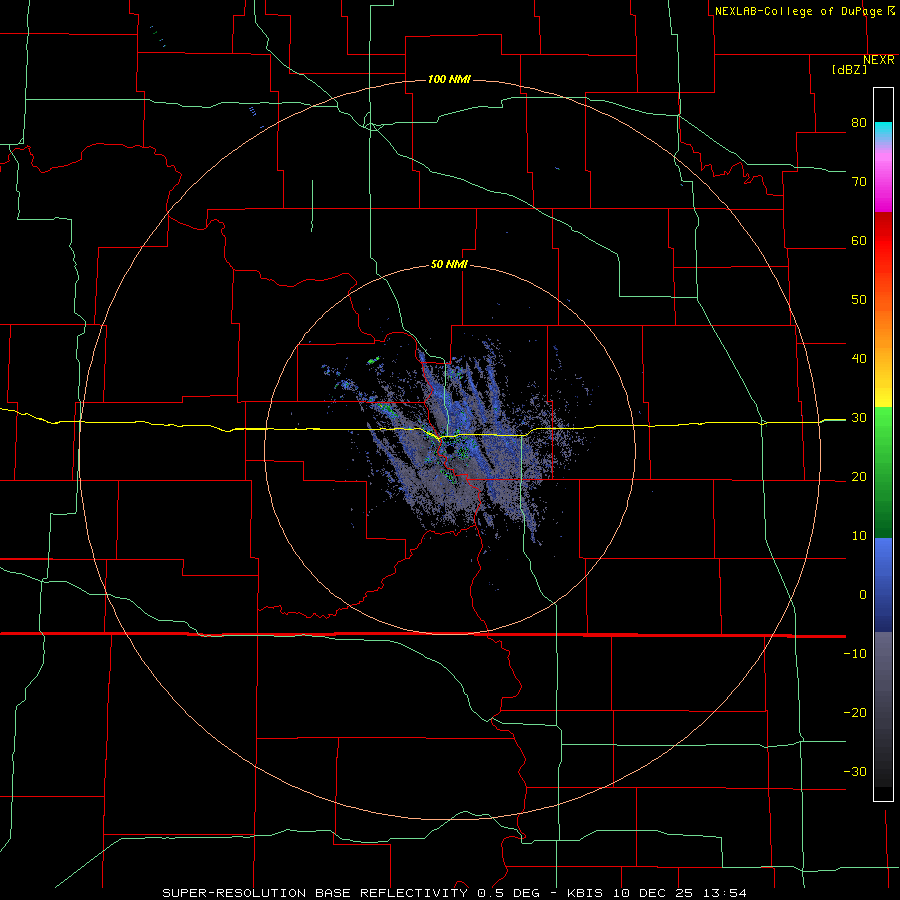This screenshot has width=900, height=900.
Task: Click the 30 value on the dBZ scale
Action: (859, 418)
